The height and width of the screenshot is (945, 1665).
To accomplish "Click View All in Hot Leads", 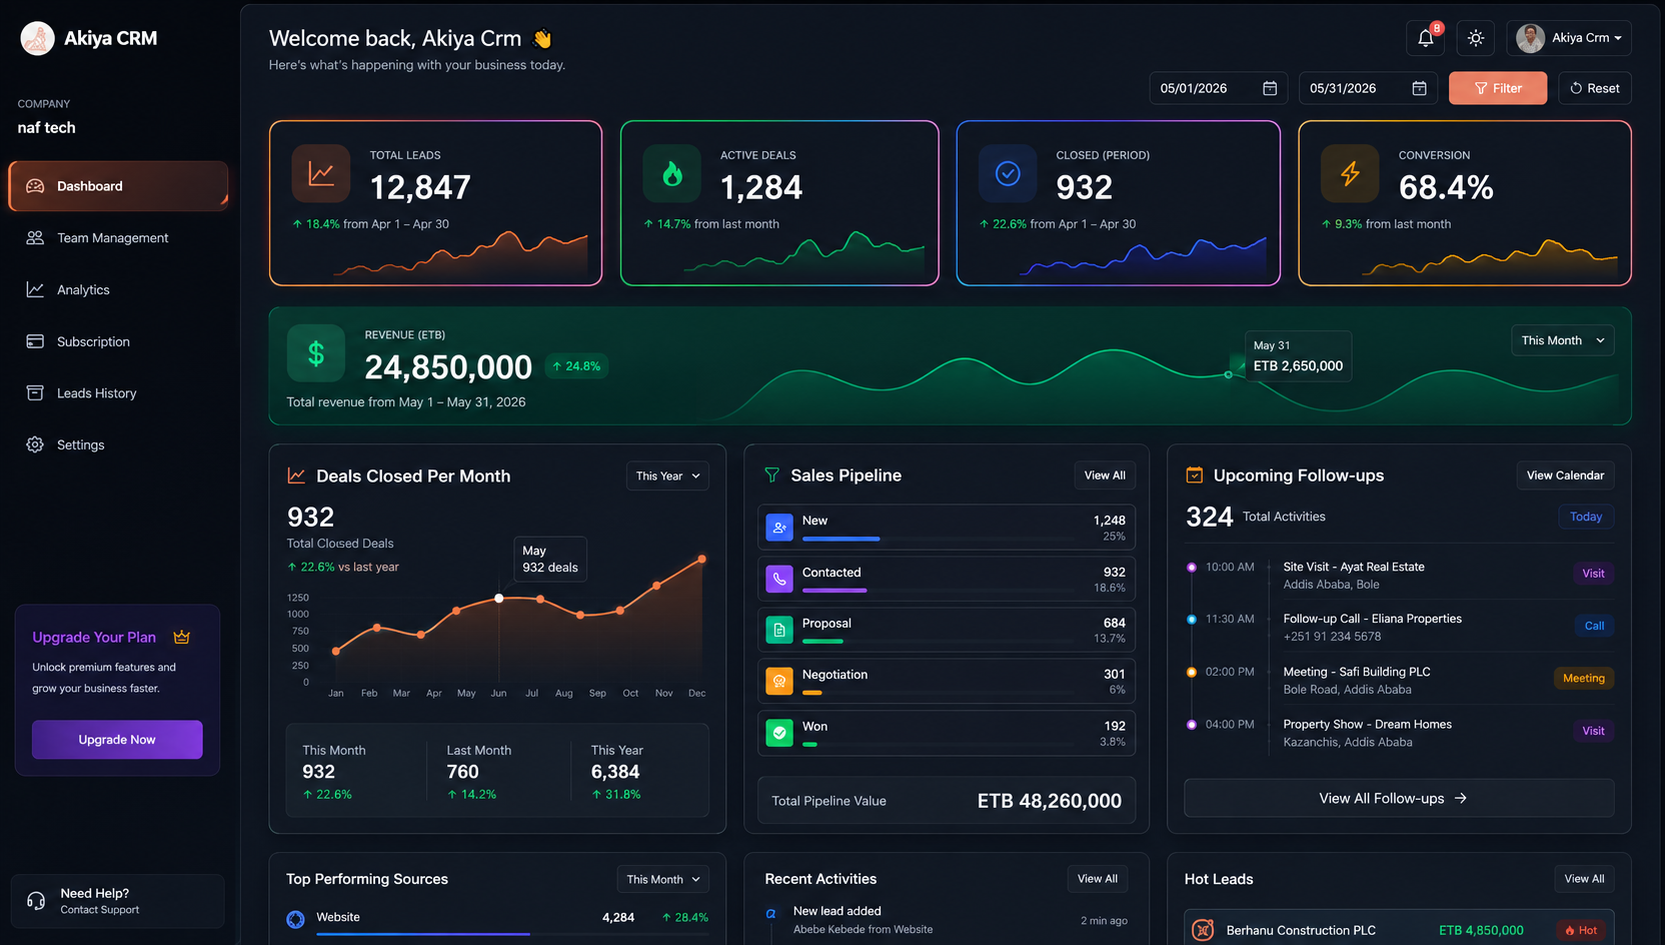I will click(1584, 878).
